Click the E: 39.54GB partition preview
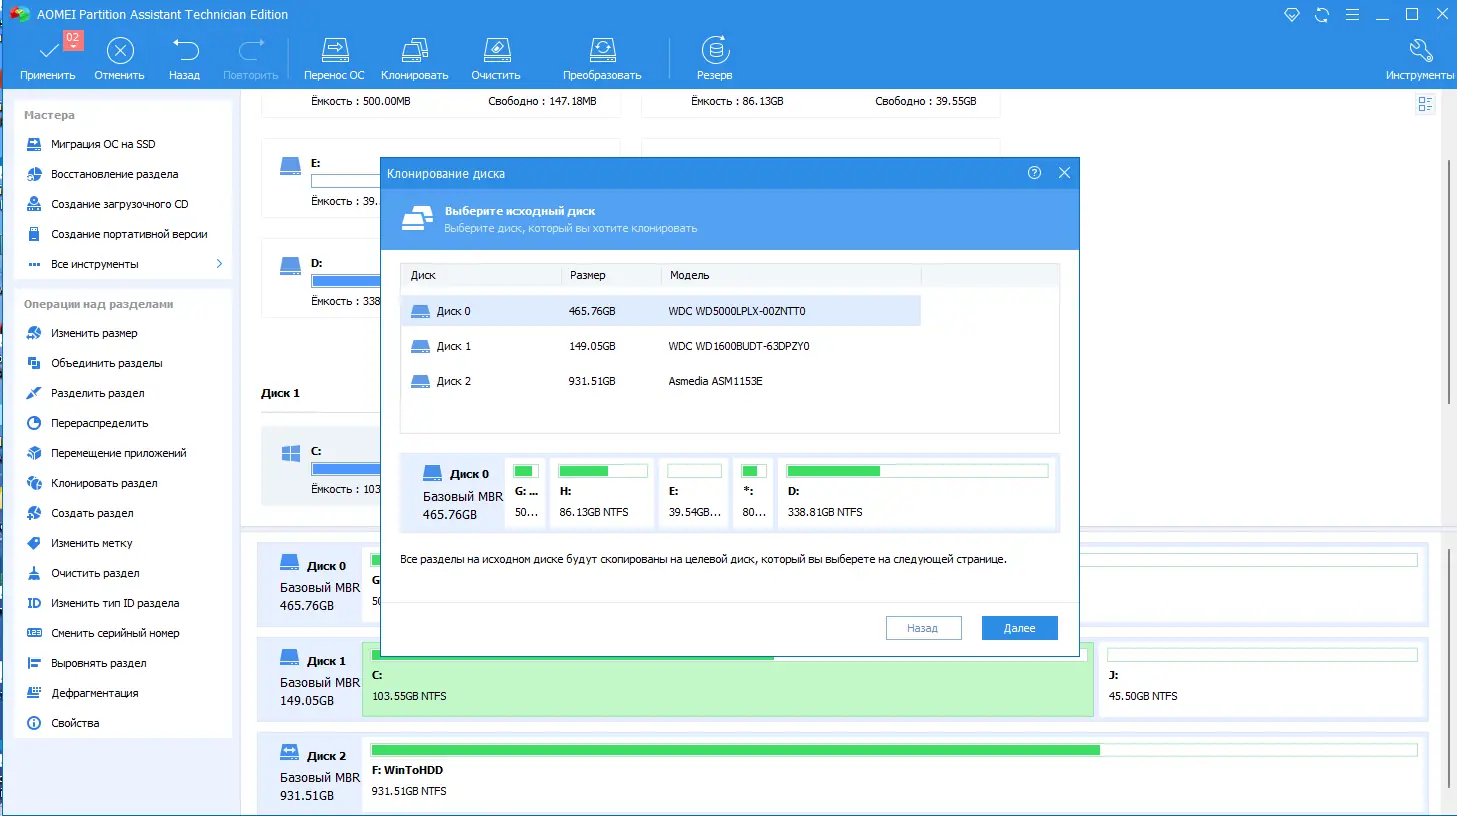Viewport: 1457px width, 816px height. pos(694,491)
